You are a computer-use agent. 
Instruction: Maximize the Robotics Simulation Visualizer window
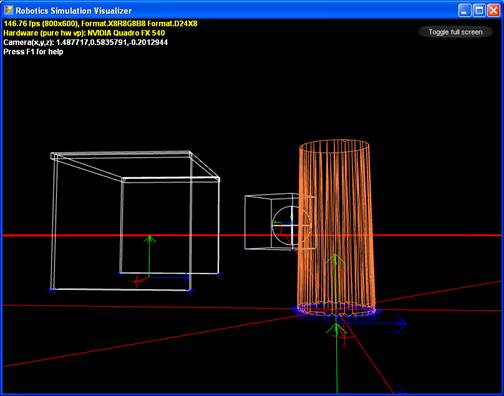coord(479,10)
